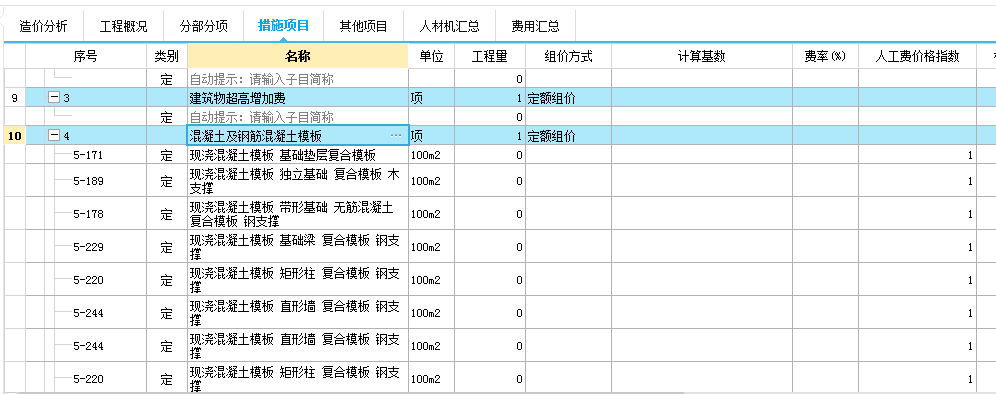
Task: Open the 人材机汇总 tab
Action: [449, 26]
